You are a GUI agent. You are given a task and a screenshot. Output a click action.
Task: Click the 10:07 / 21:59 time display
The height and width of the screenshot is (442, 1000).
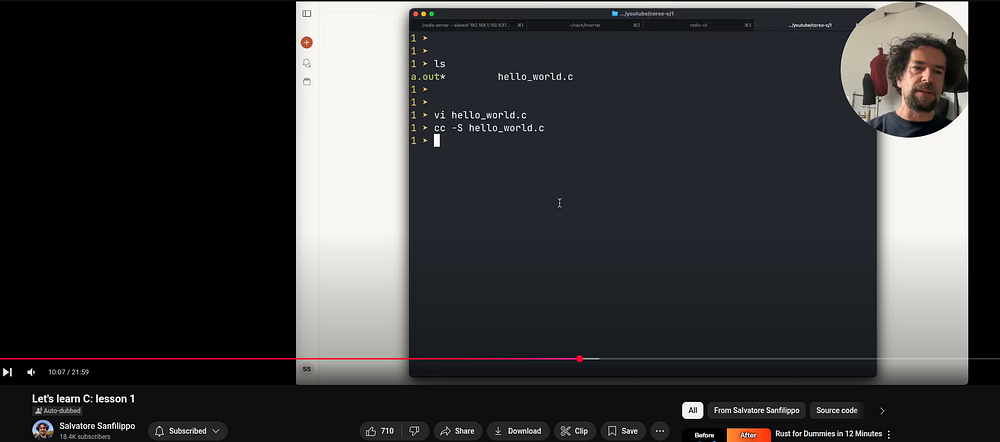[x=68, y=372]
